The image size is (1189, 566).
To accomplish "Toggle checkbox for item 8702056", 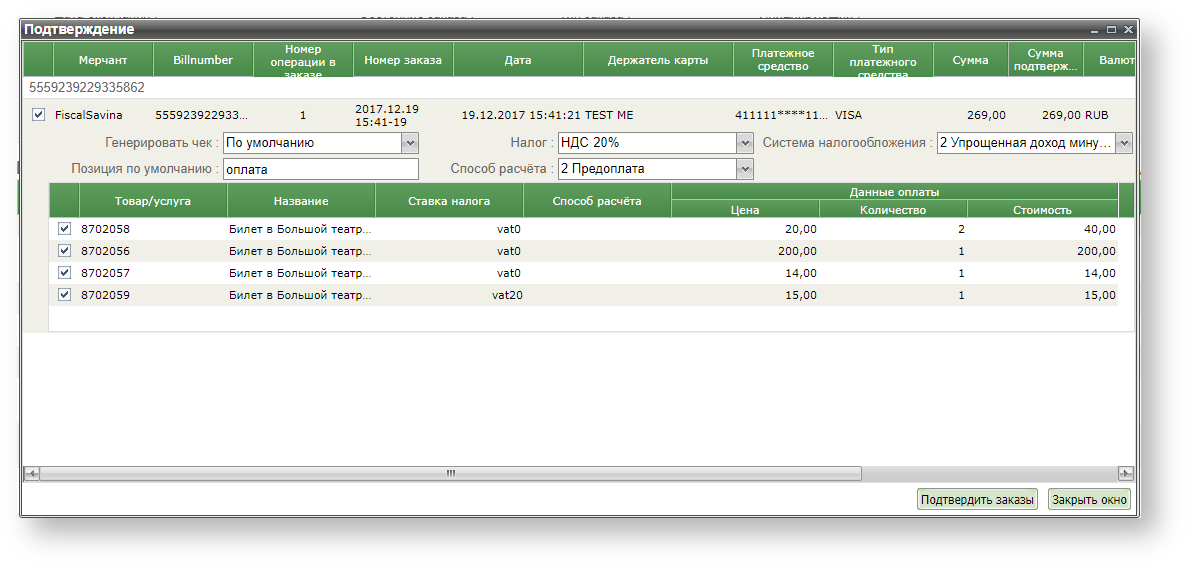I will point(65,251).
